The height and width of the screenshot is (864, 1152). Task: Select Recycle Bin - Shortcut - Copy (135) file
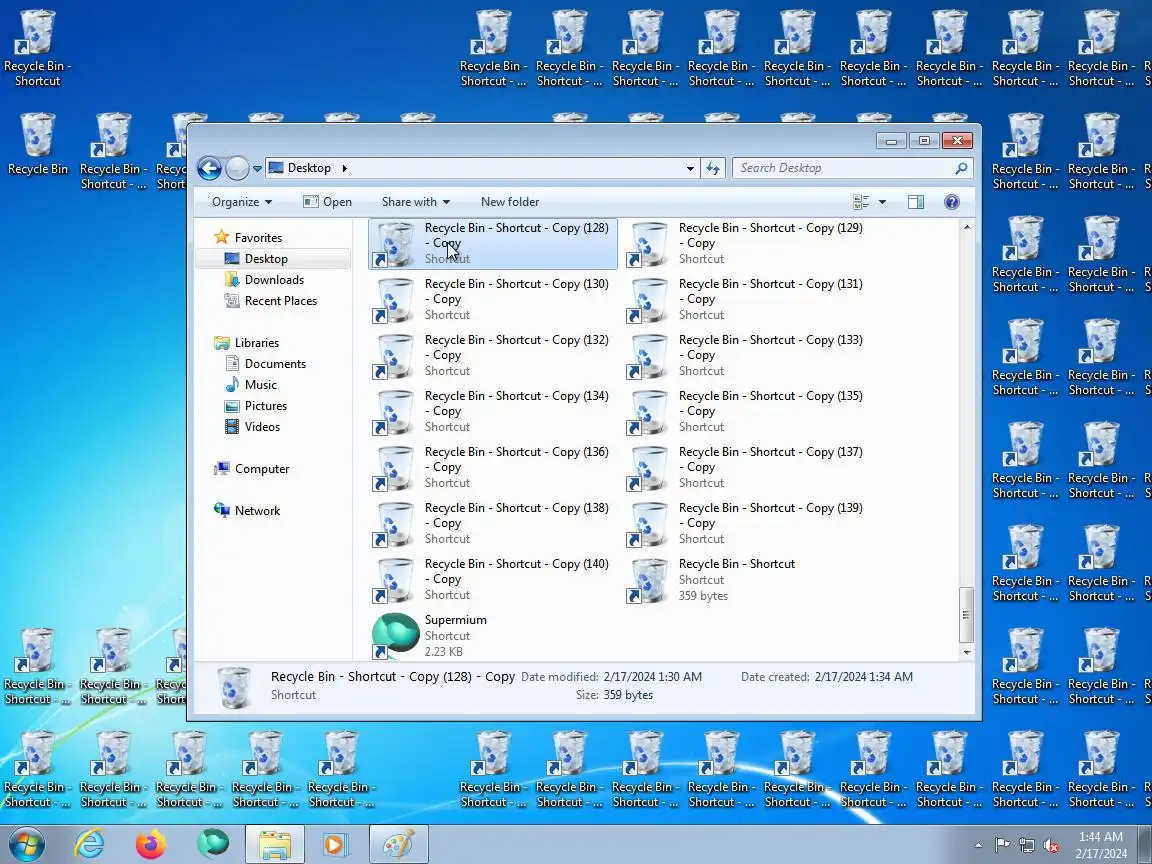[747, 411]
